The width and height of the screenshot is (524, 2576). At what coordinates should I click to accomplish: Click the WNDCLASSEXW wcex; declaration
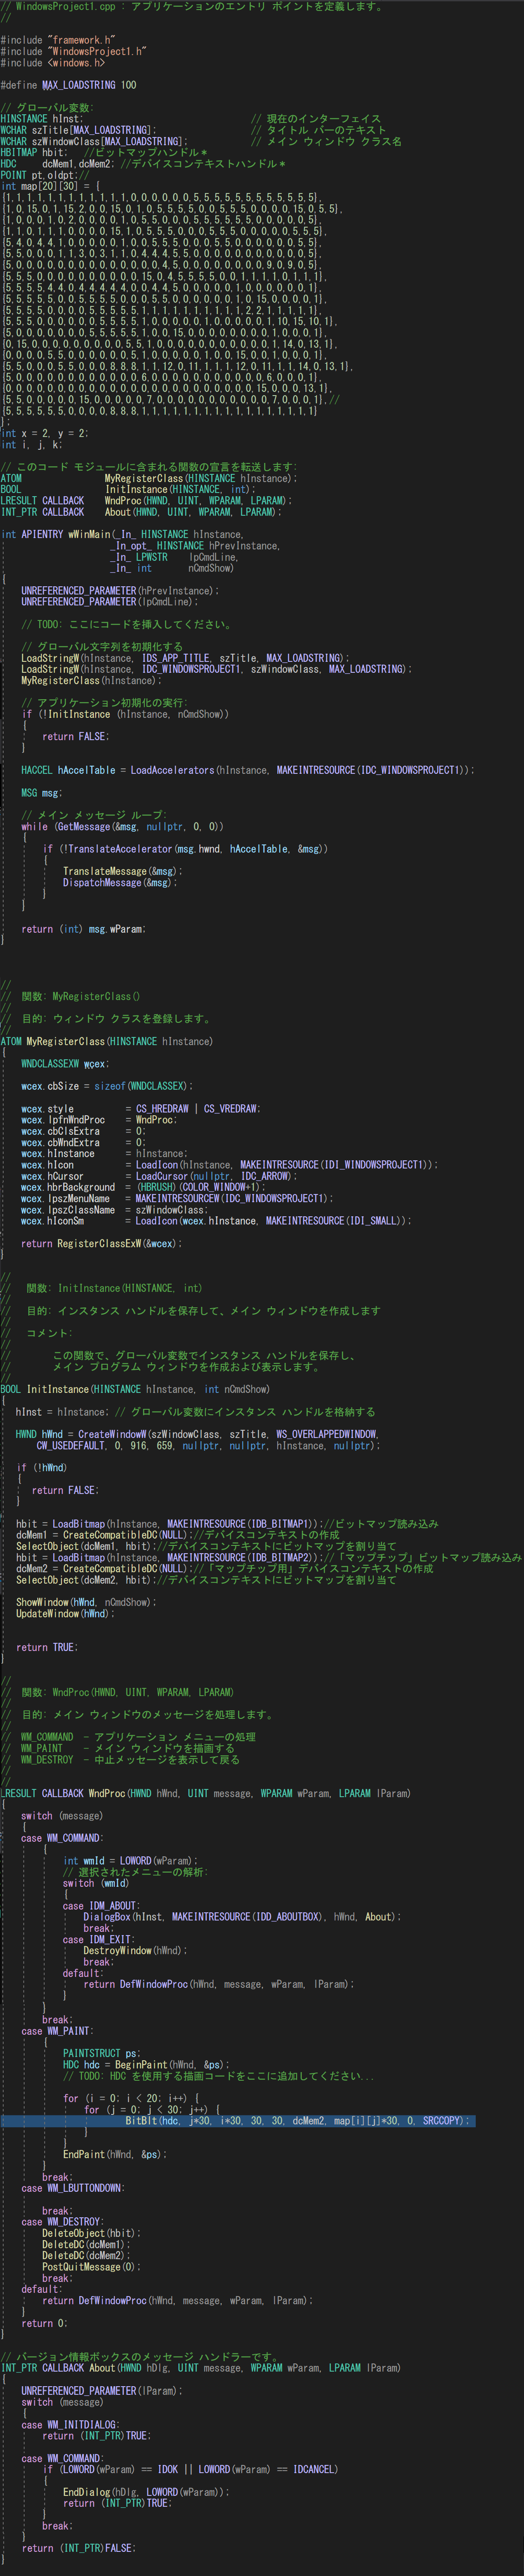pyautogui.click(x=66, y=1064)
